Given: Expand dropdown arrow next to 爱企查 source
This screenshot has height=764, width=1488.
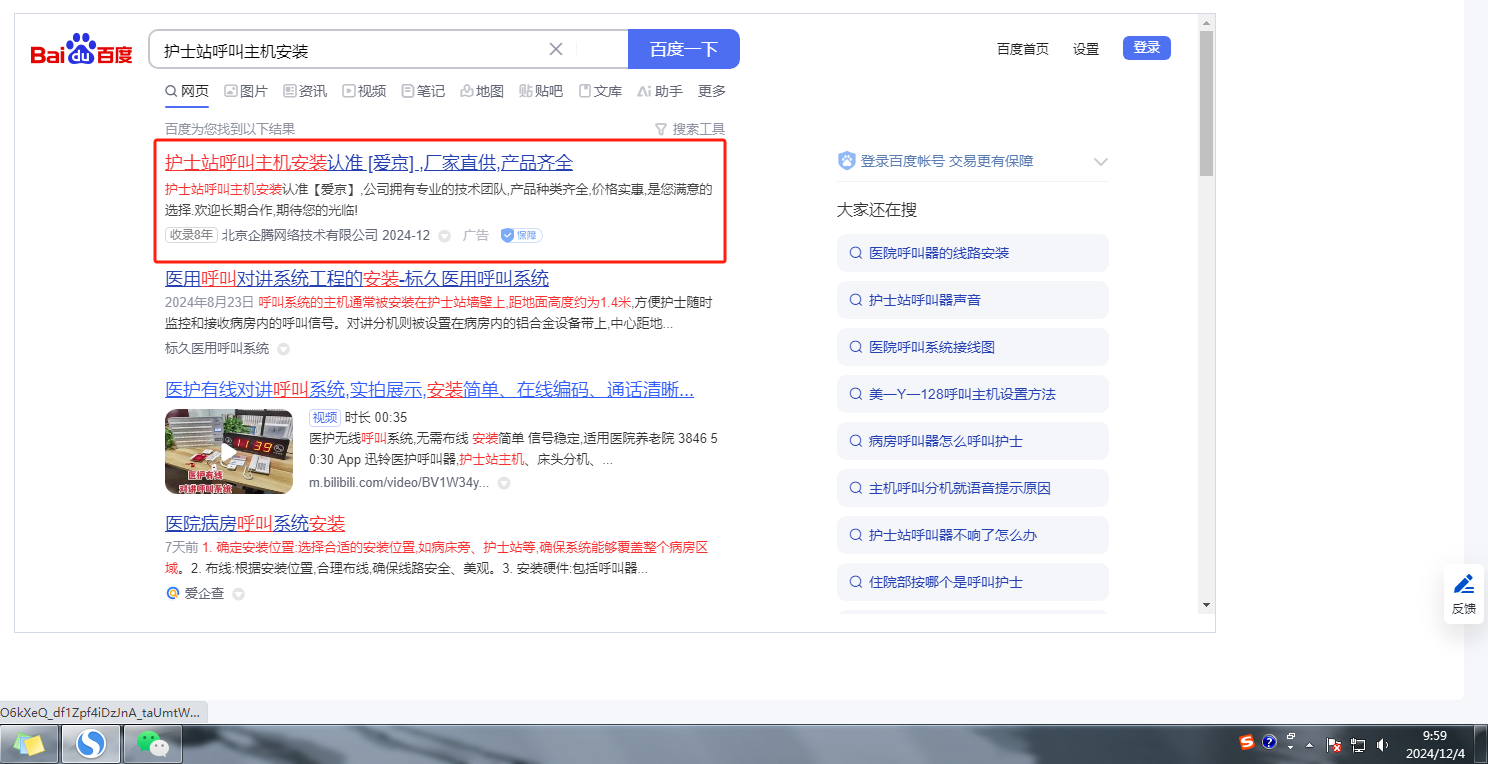Looking at the screenshot, I should (238, 594).
